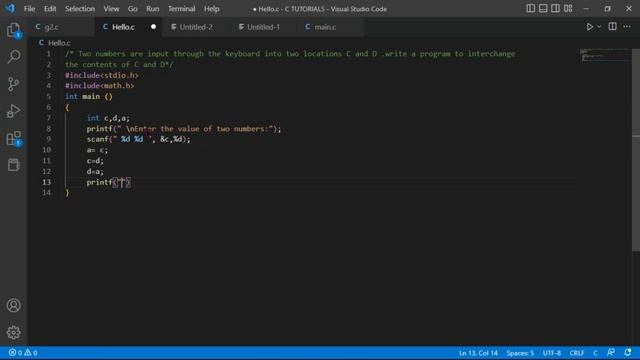Click Ln 13, Col 14 cursor position
This screenshot has width=640, height=360.
(x=478, y=353)
